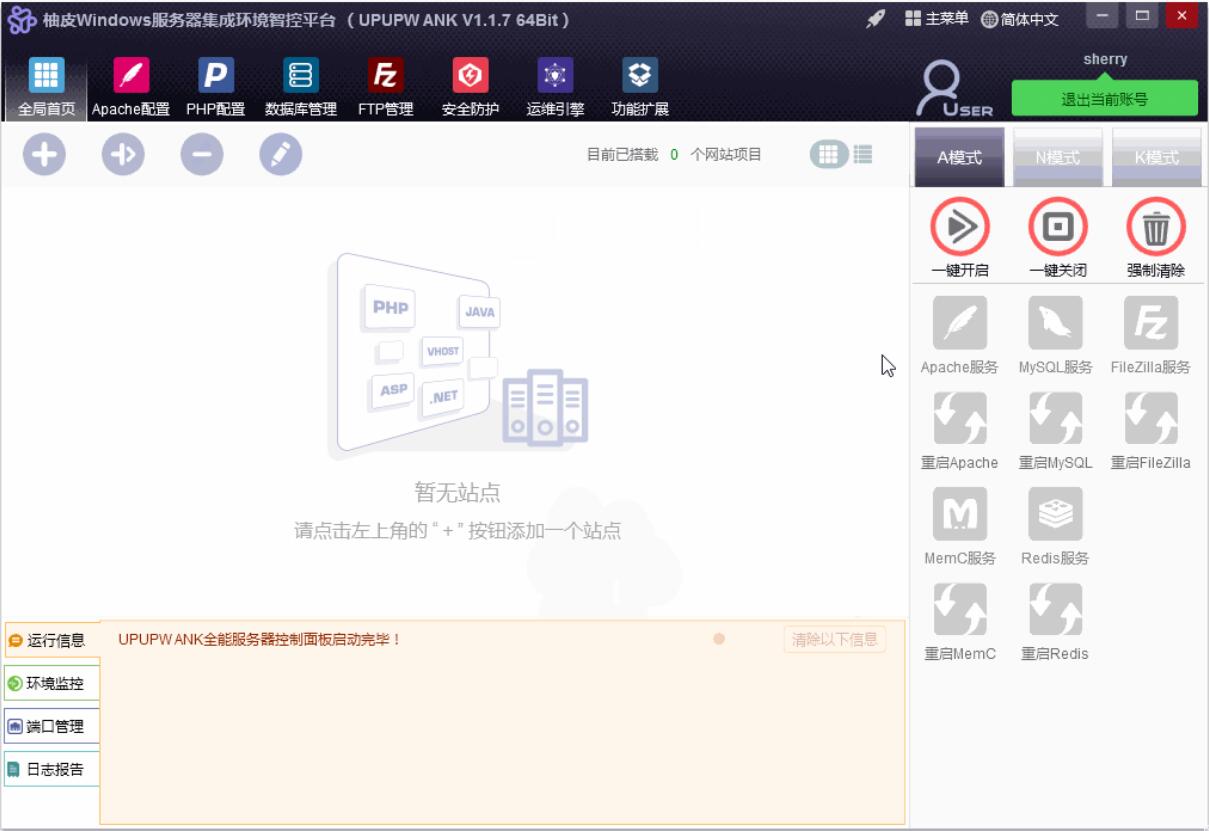The image size is (1209, 831).
Task: Open 安全防护 security section
Action: [x=470, y=87]
